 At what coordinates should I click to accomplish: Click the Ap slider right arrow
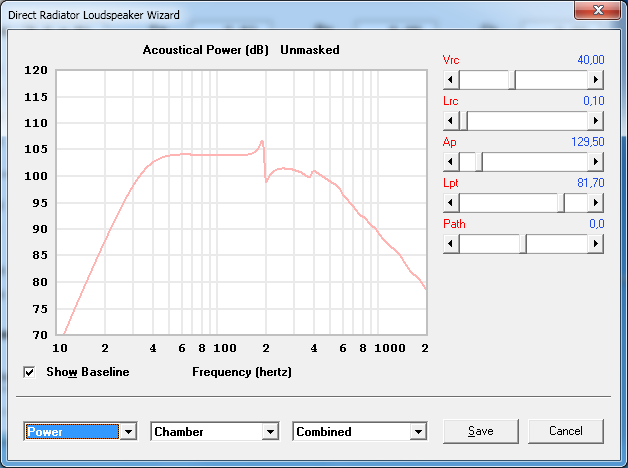[x=596, y=162]
